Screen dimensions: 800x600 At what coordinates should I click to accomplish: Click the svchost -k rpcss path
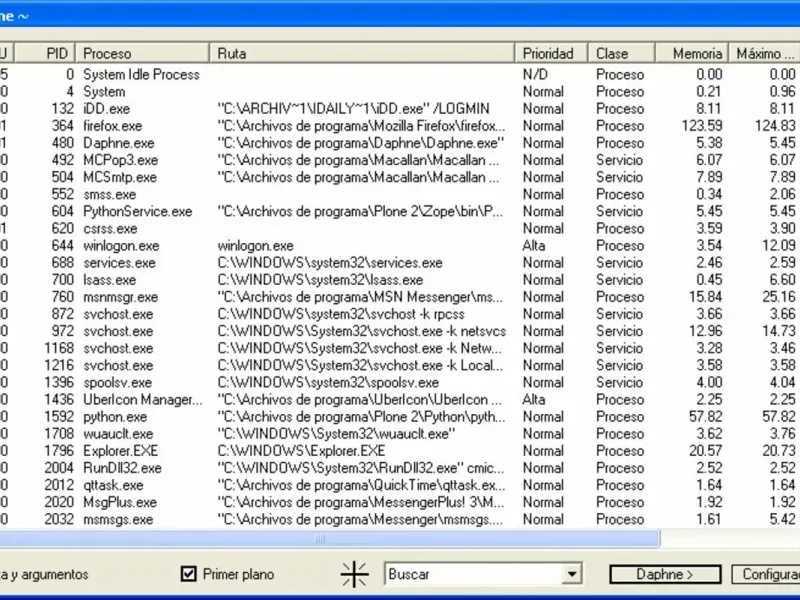click(341, 314)
